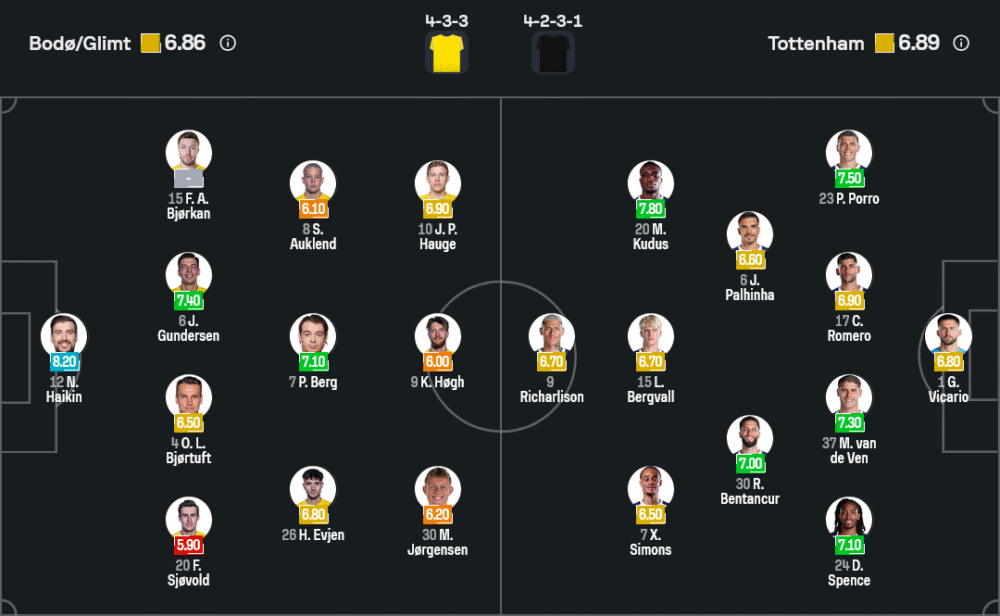1000x616 pixels.
Task: Click K. Høgh's 6.00 rating badge
Action: 438,362
